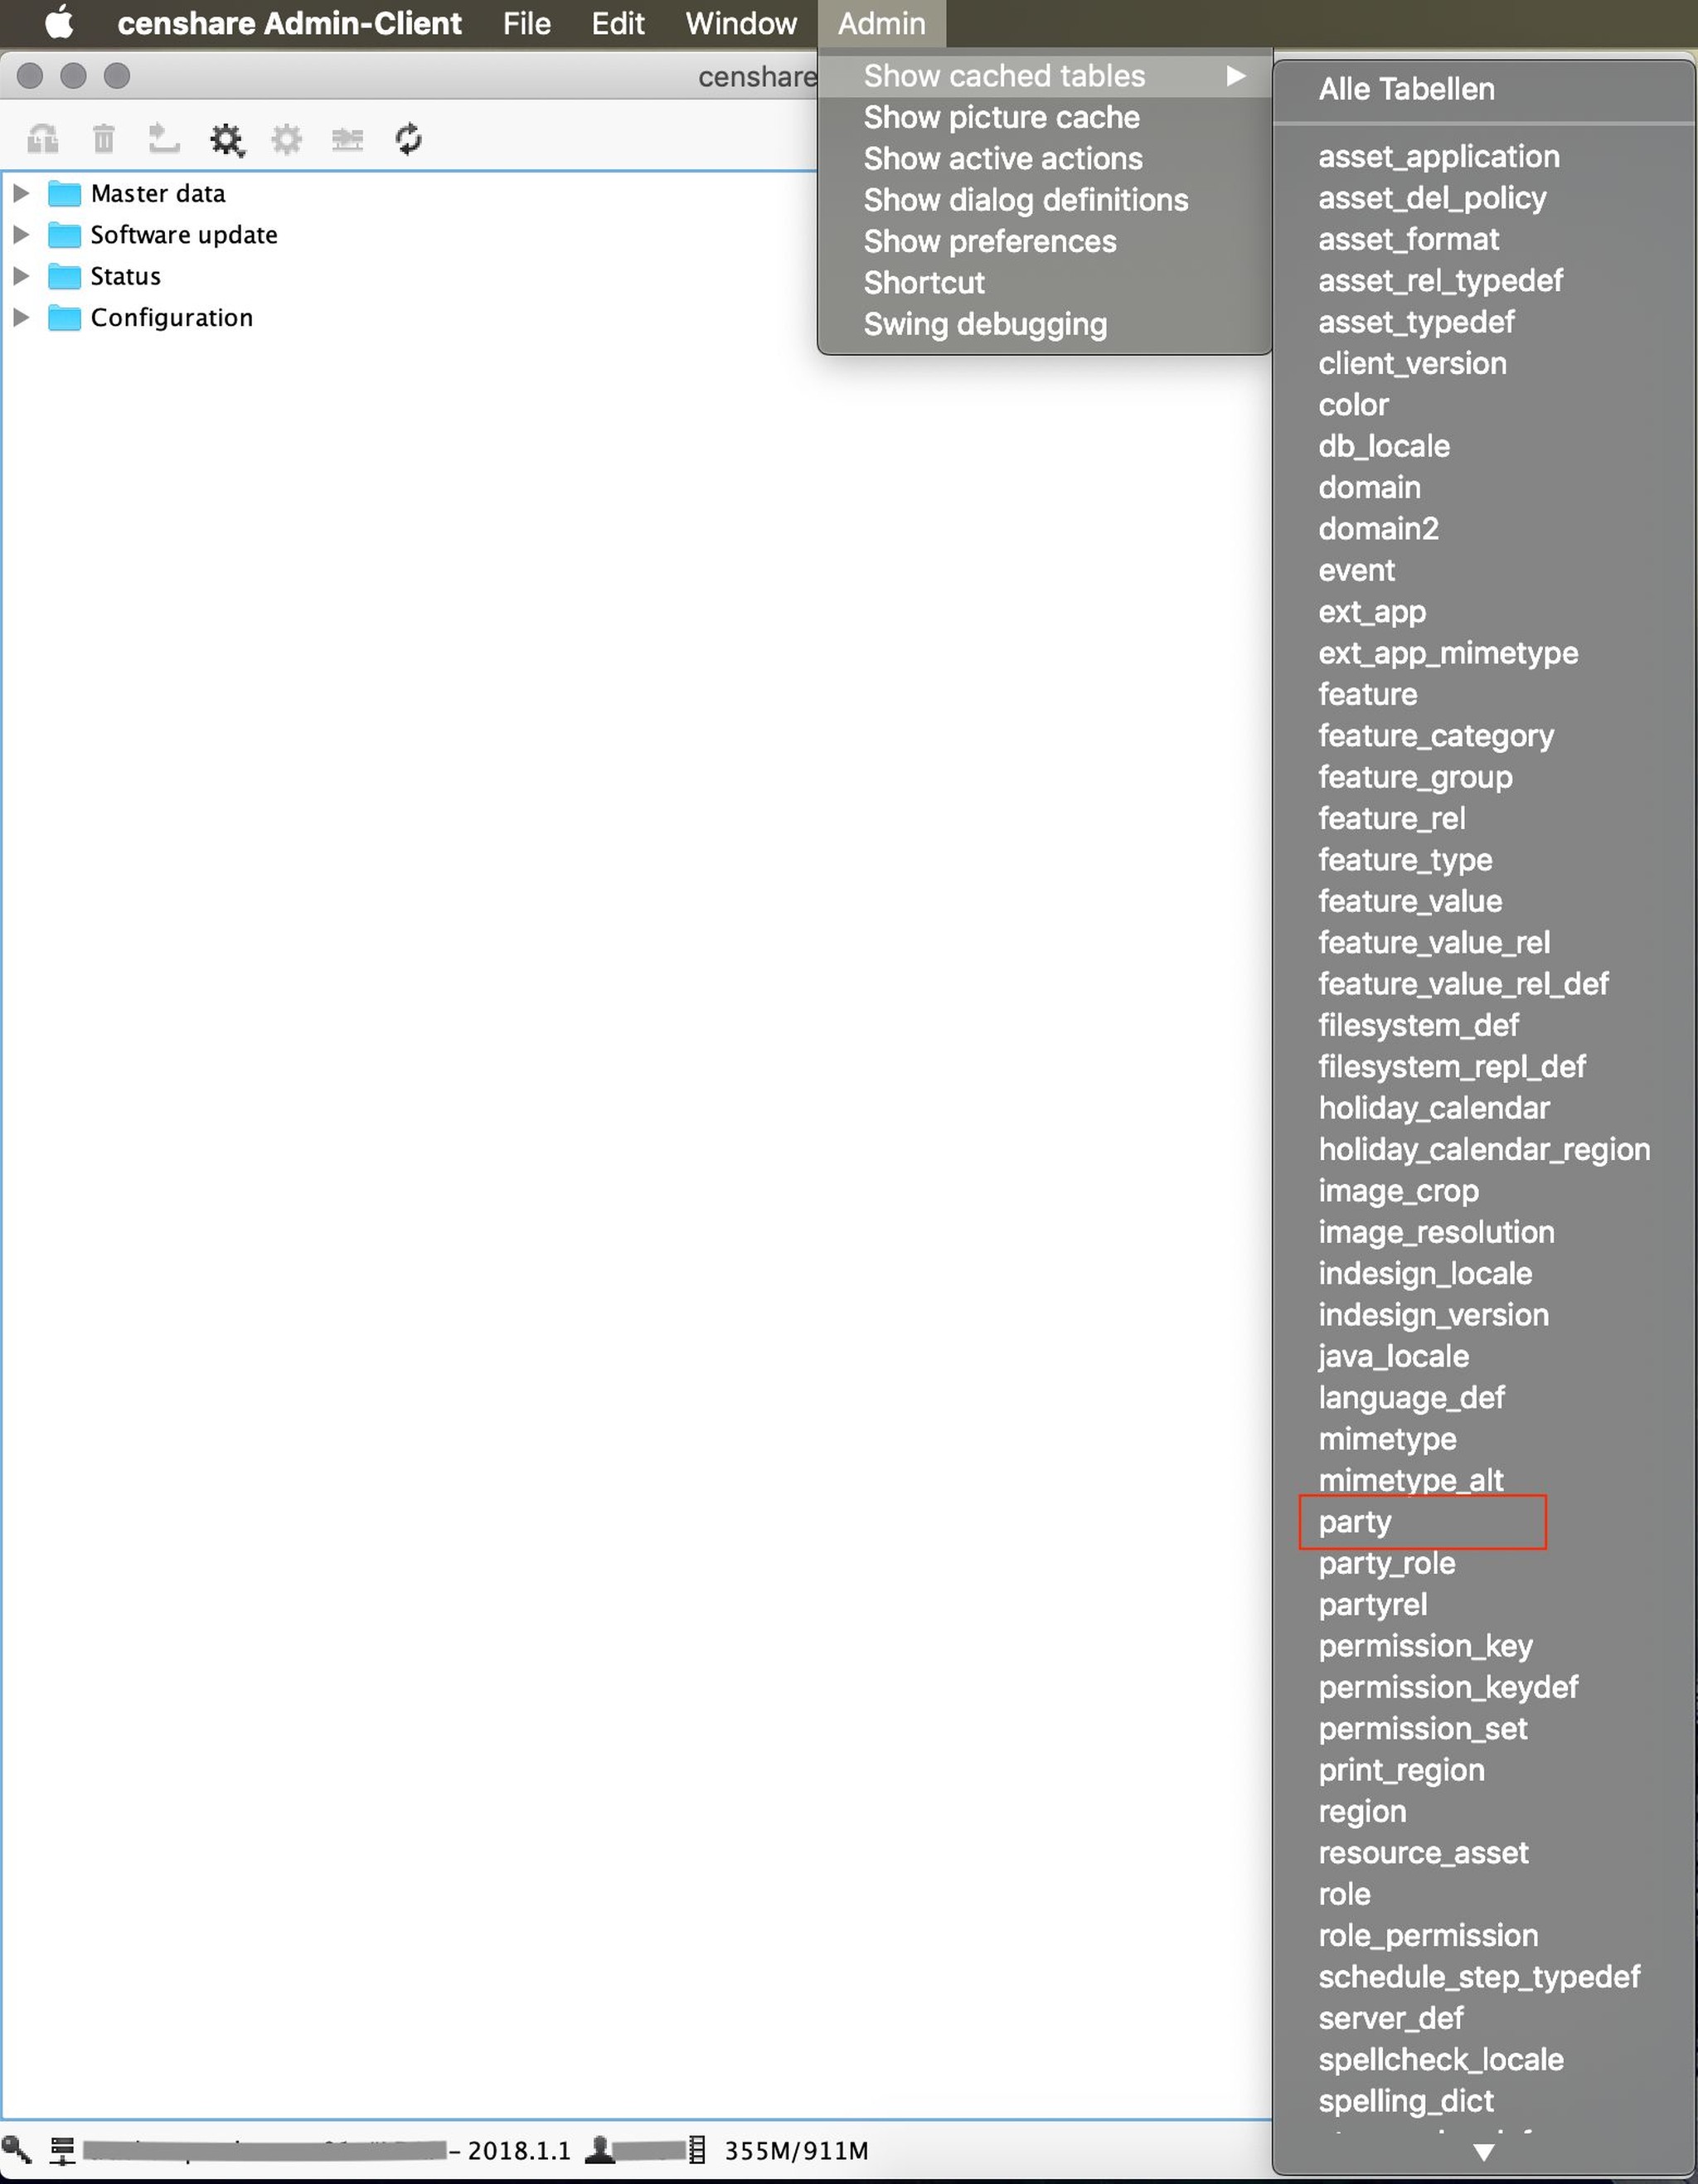Click the refresh toolbar icon
The width and height of the screenshot is (1698, 2184).
point(410,140)
